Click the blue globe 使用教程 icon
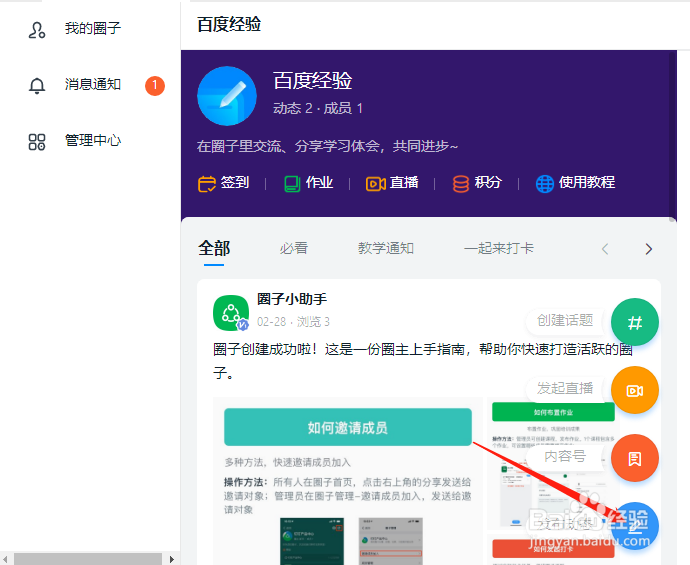690x565 pixels. click(545, 183)
